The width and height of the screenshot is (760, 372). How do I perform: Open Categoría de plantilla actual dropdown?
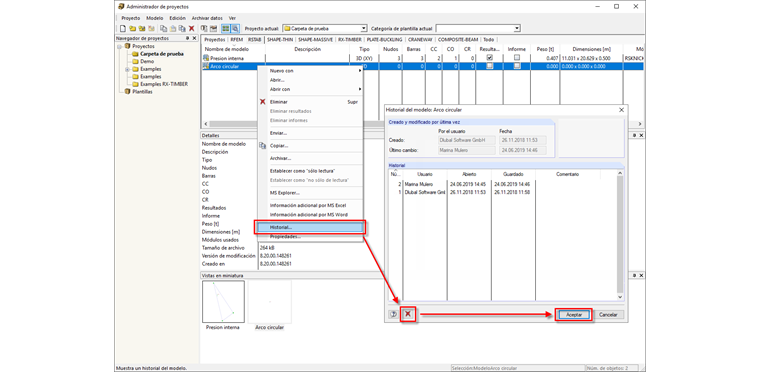point(517,29)
